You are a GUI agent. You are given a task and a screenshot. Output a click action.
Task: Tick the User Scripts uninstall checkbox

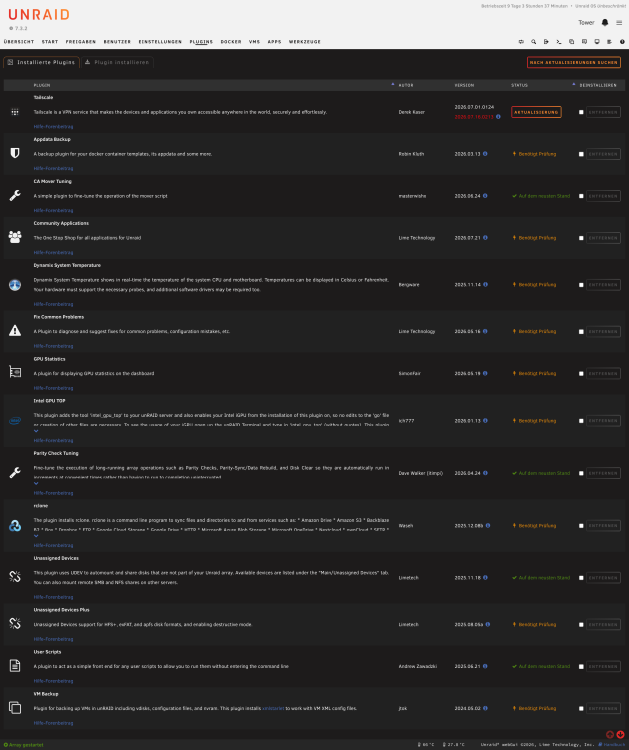pos(581,666)
